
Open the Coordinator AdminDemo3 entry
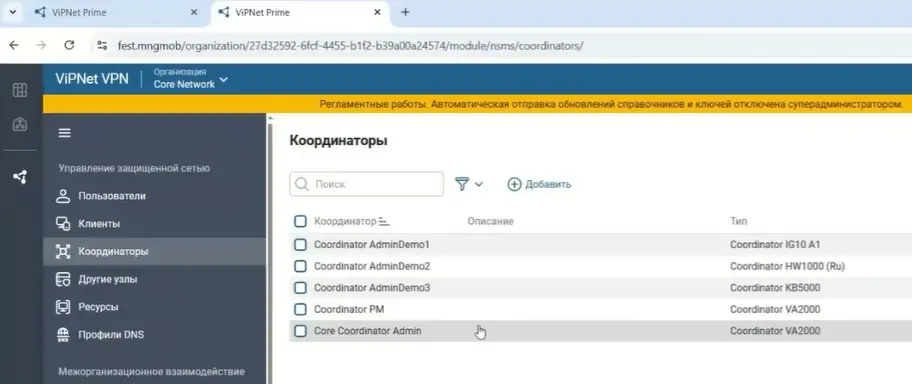point(372,288)
